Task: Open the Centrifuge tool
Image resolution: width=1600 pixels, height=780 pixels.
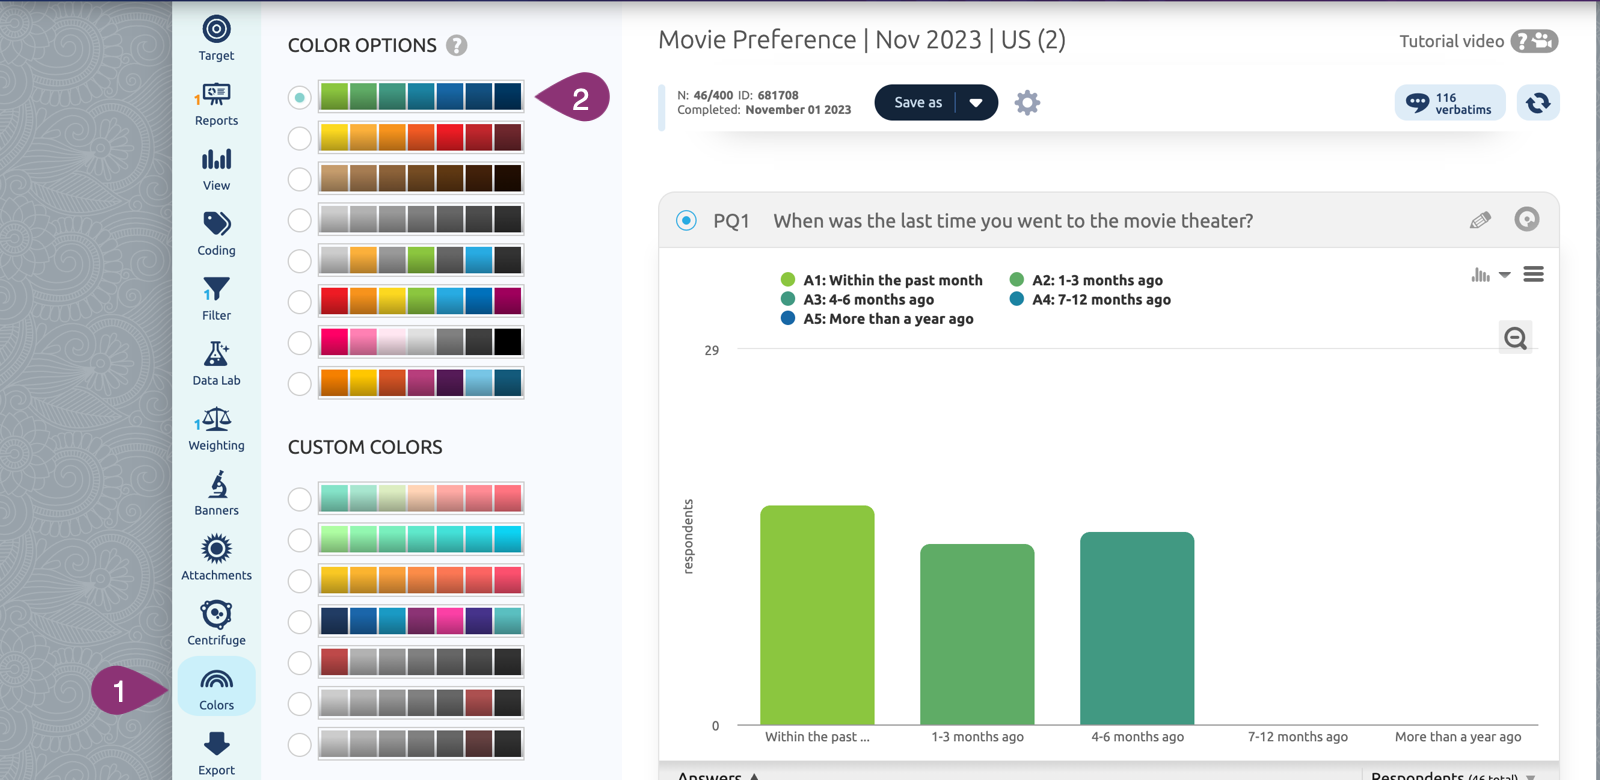Action: (216, 624)
